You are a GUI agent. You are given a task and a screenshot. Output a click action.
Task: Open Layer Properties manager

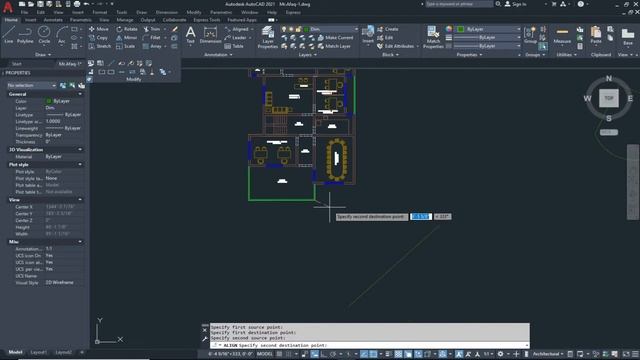click(x=268, y=37)
